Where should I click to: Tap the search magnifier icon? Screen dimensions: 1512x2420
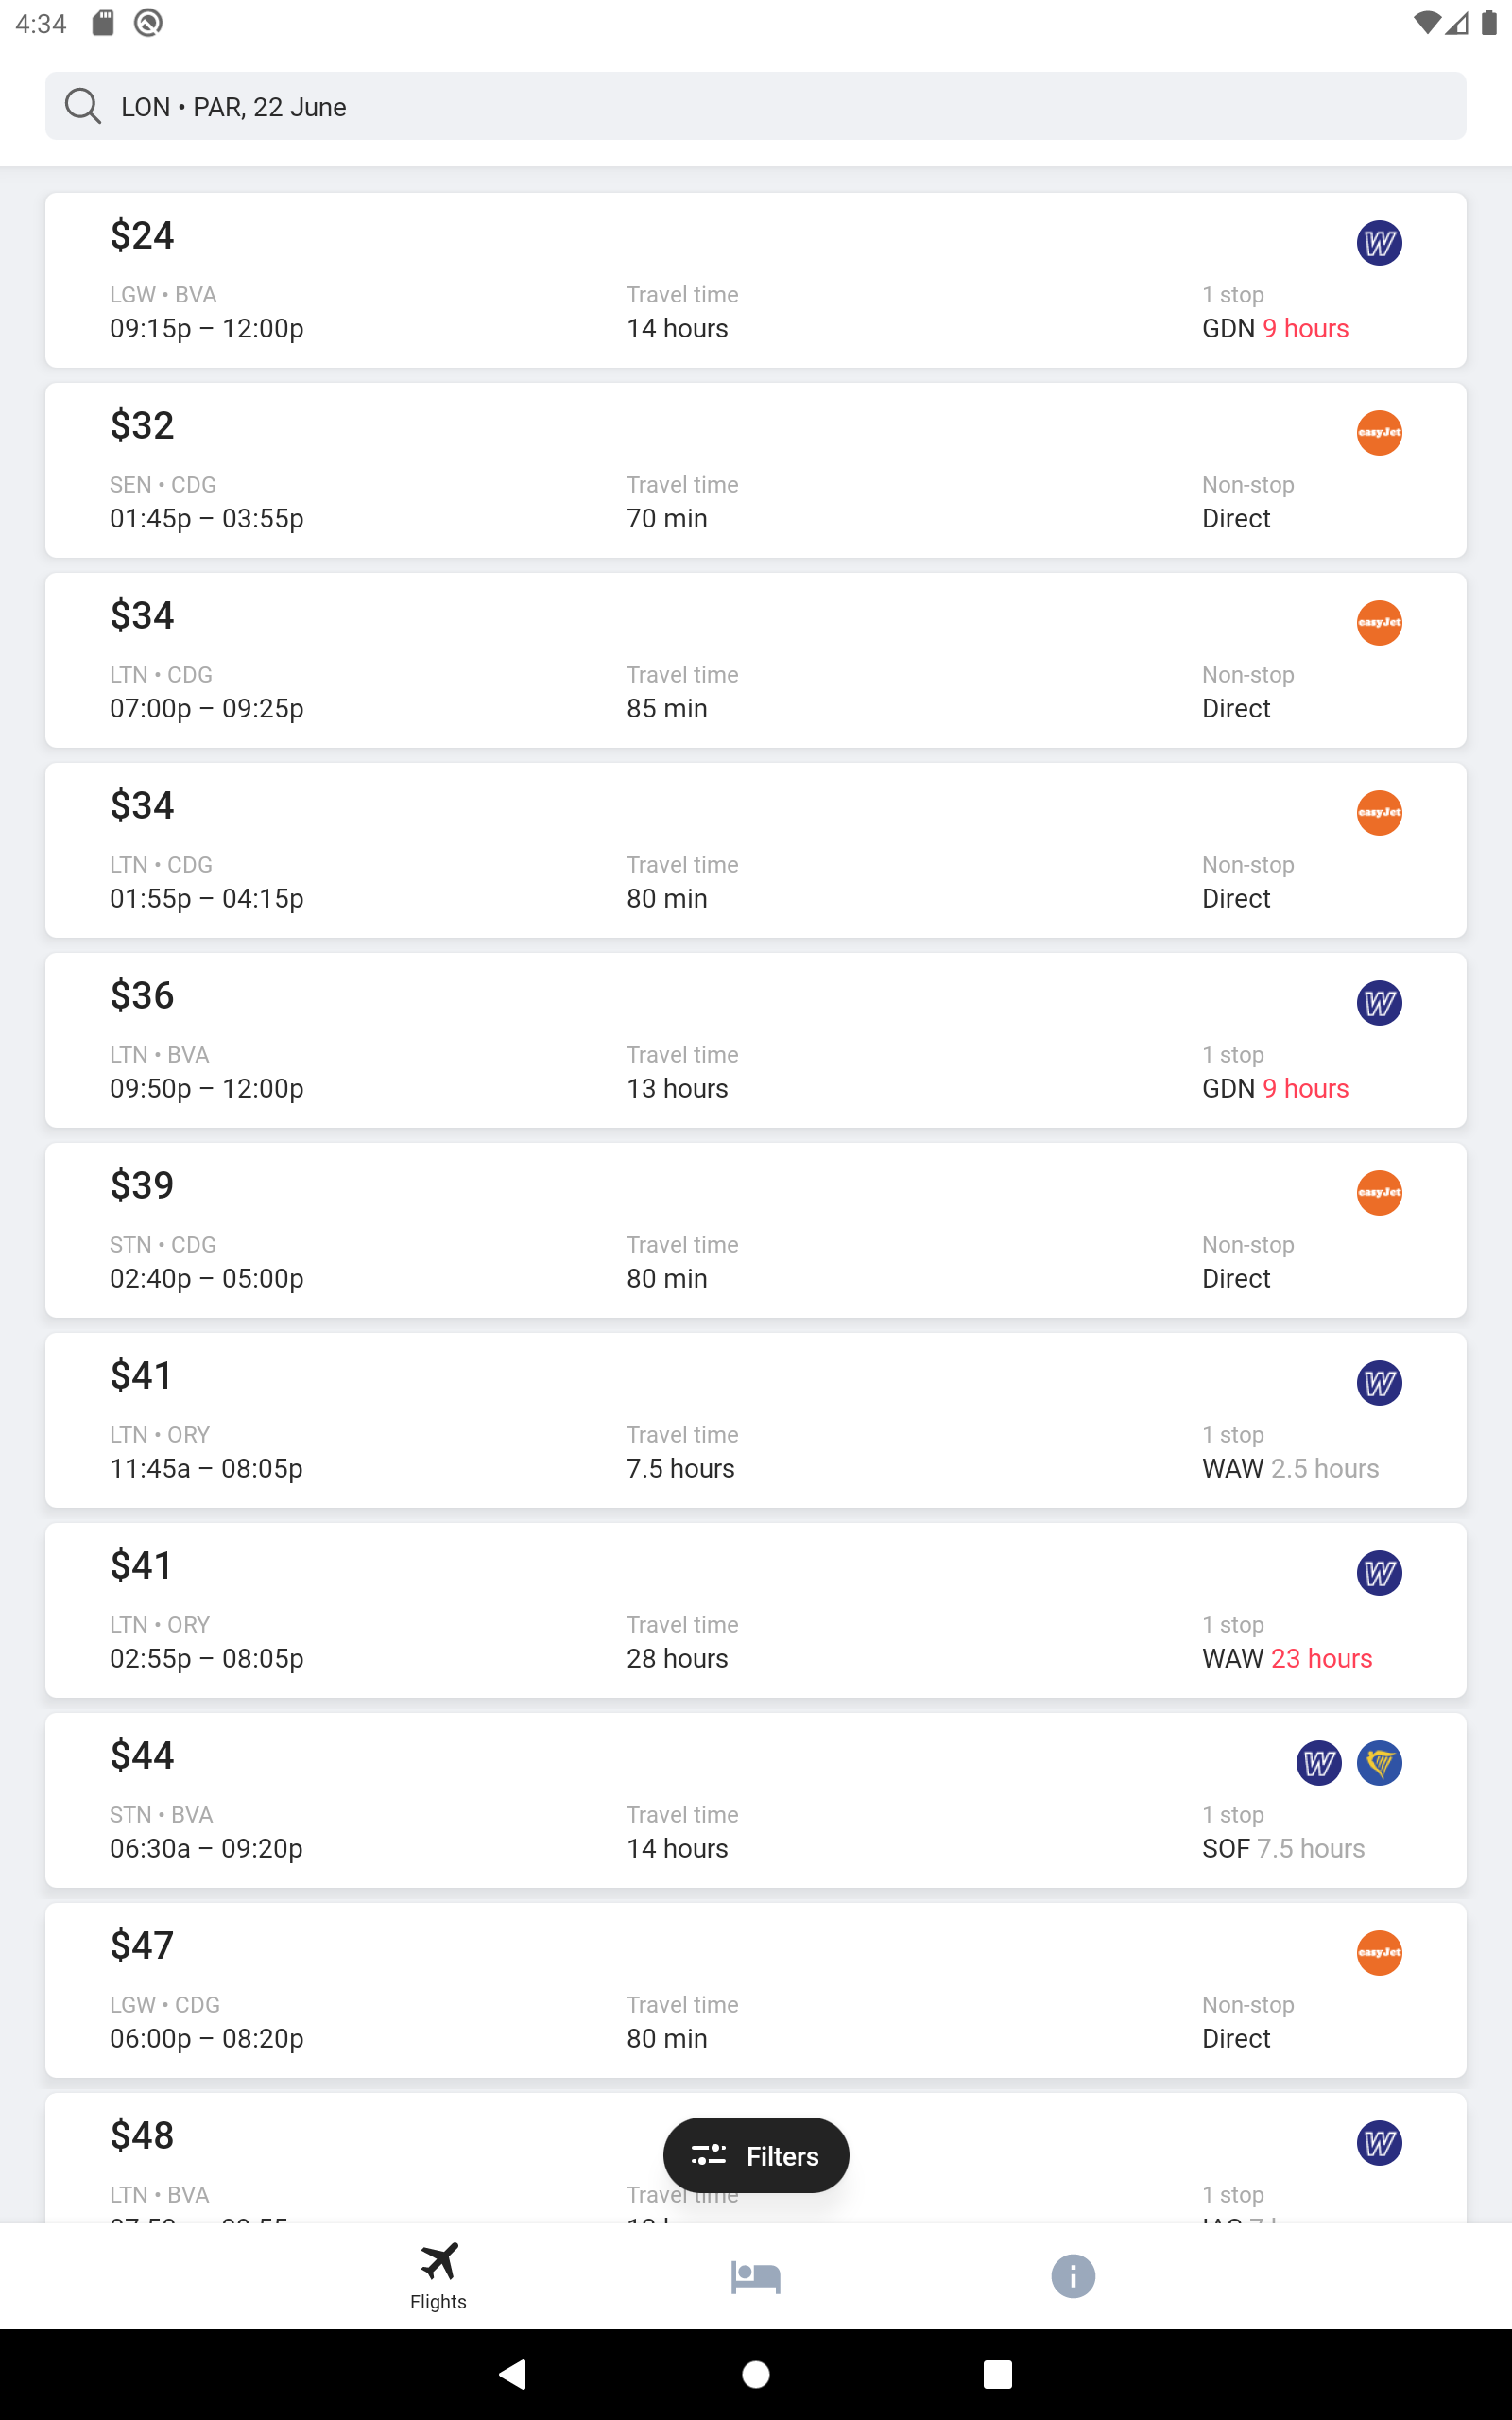[x=82, y=106]
